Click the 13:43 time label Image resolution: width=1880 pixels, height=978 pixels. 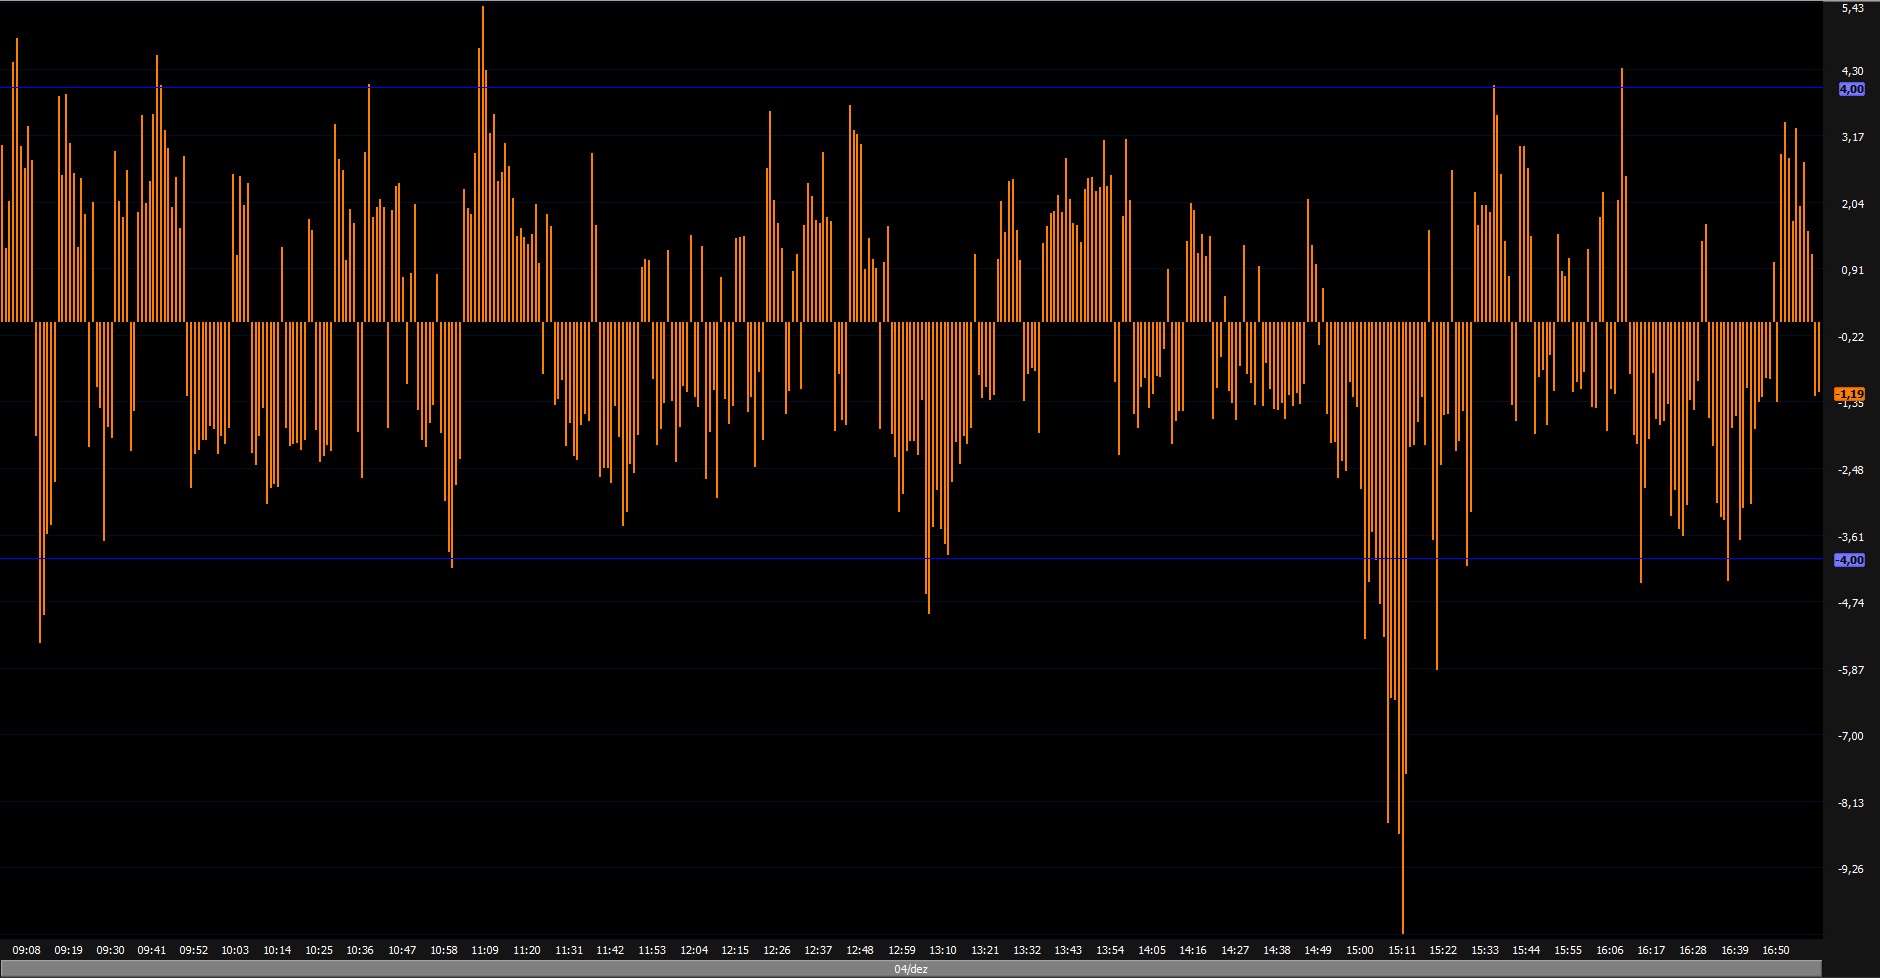(1068, 950)
